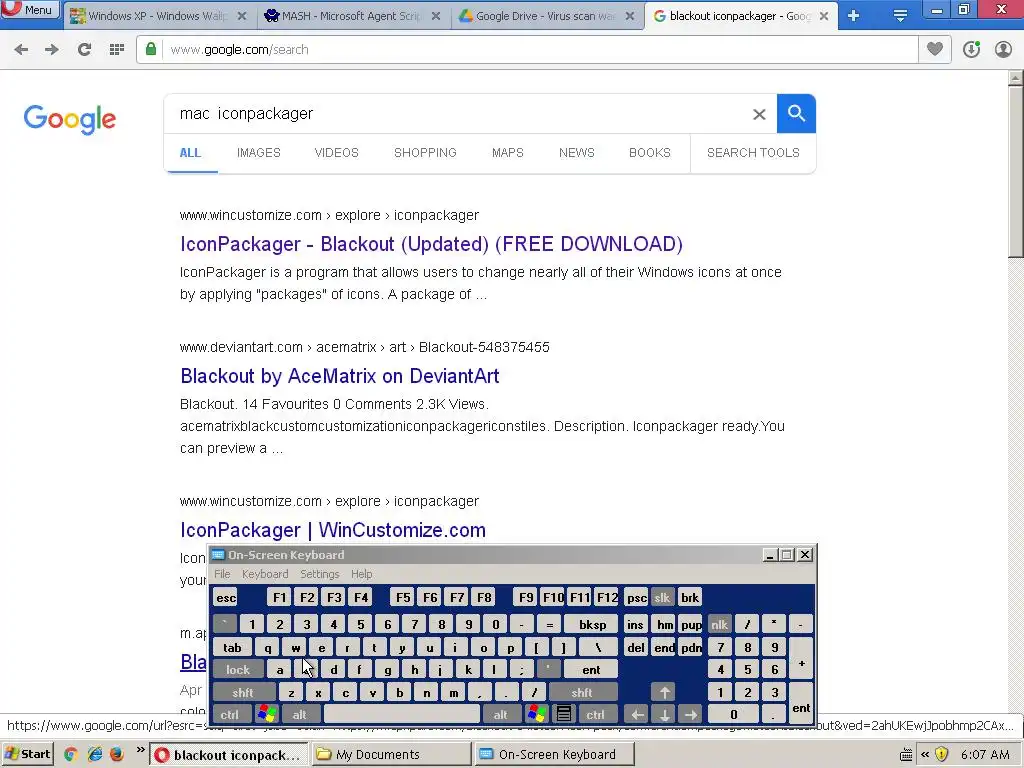Toggle the right alt key

(500, 714)
